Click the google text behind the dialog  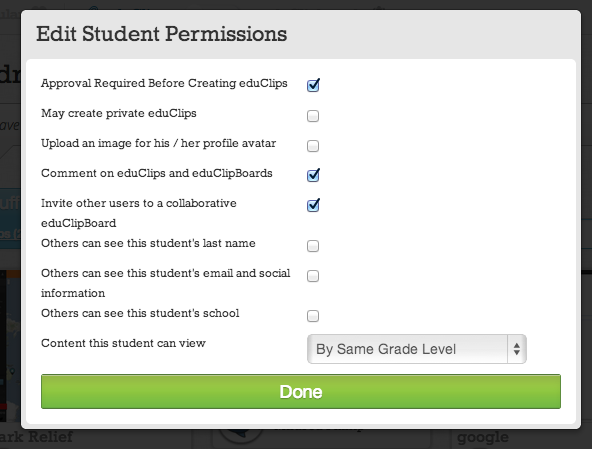483,438
